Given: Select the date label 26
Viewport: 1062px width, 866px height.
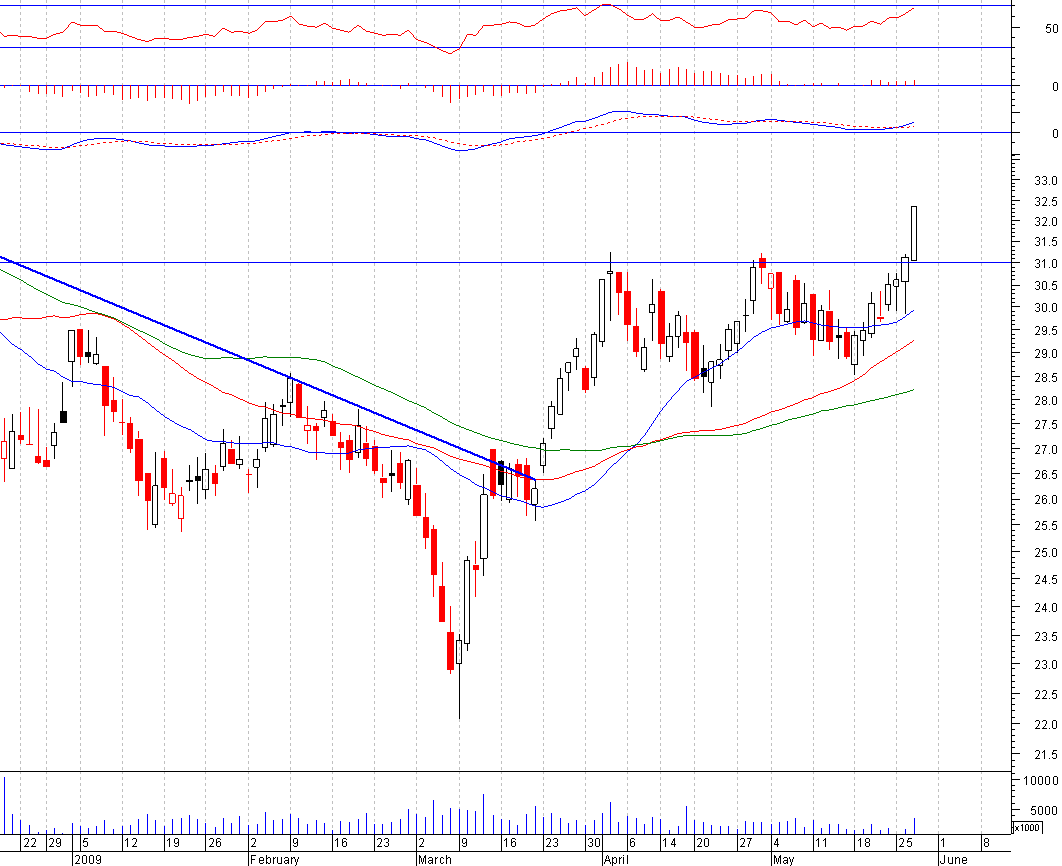Looking at the screenshot, I should point(215,843).
